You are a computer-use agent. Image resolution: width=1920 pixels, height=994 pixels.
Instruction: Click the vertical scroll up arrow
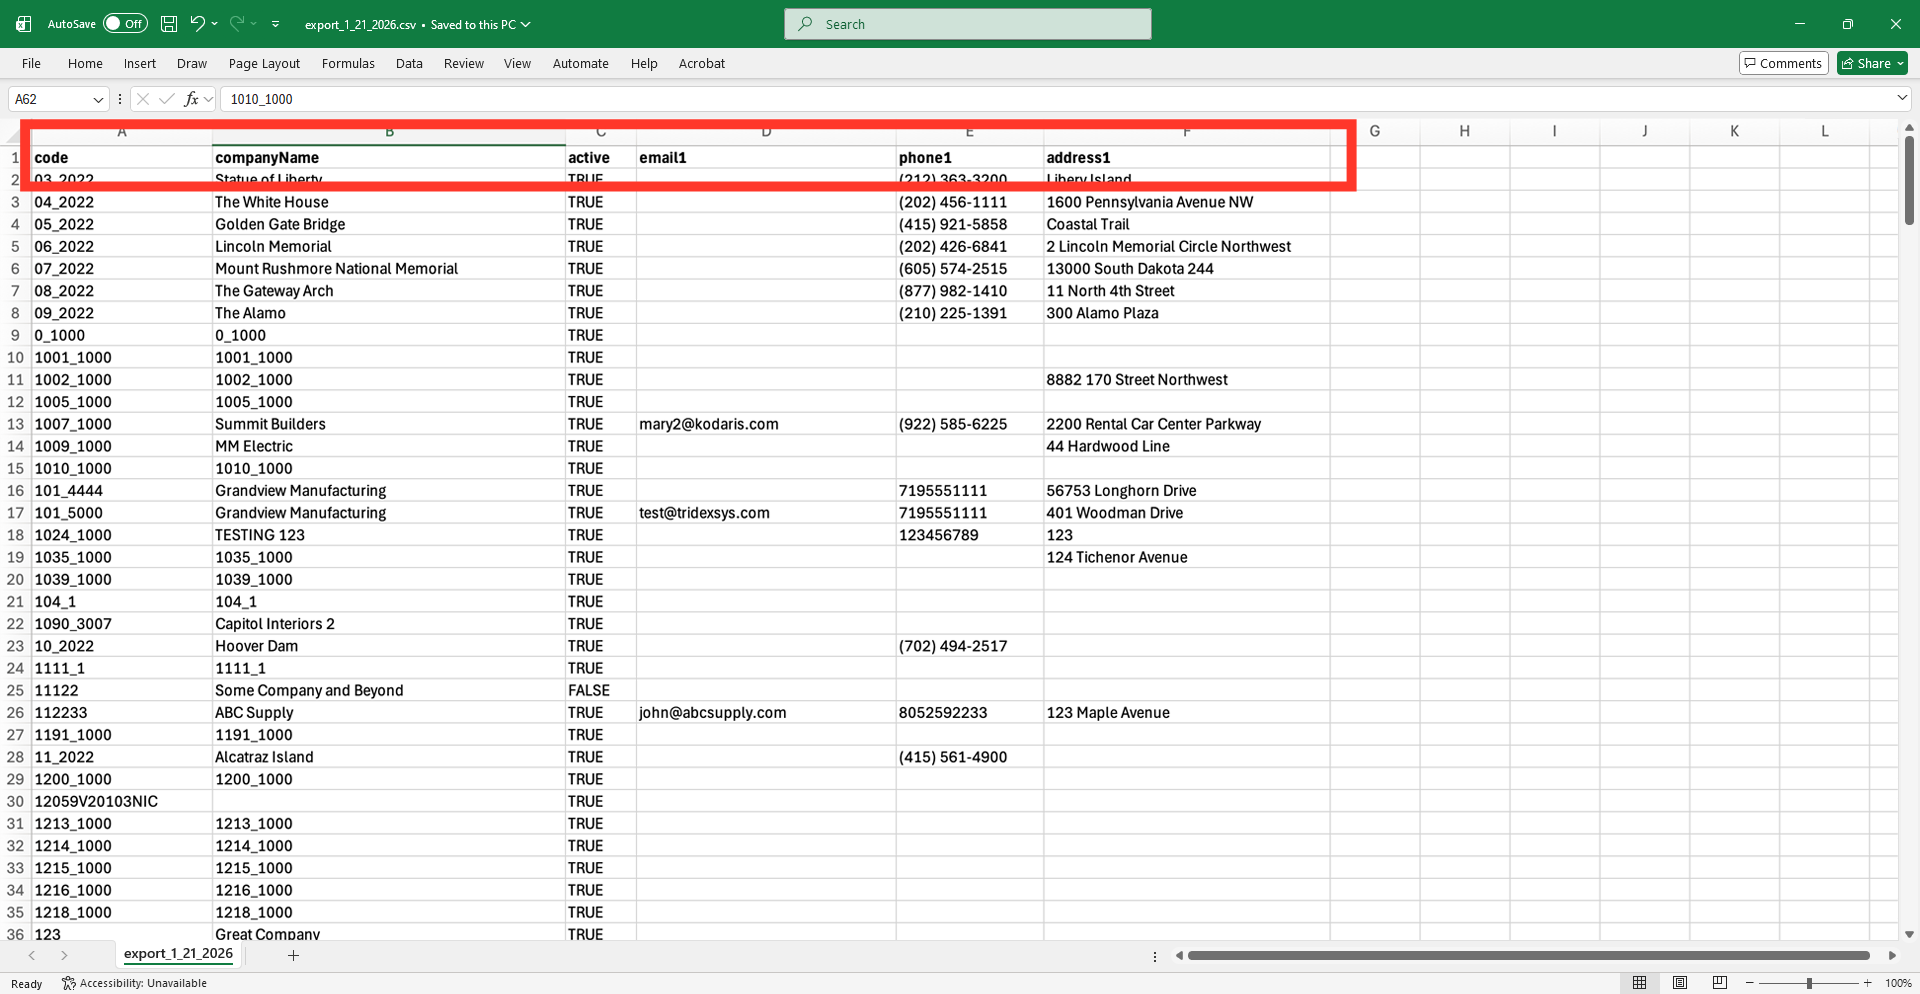[1909, 128]
